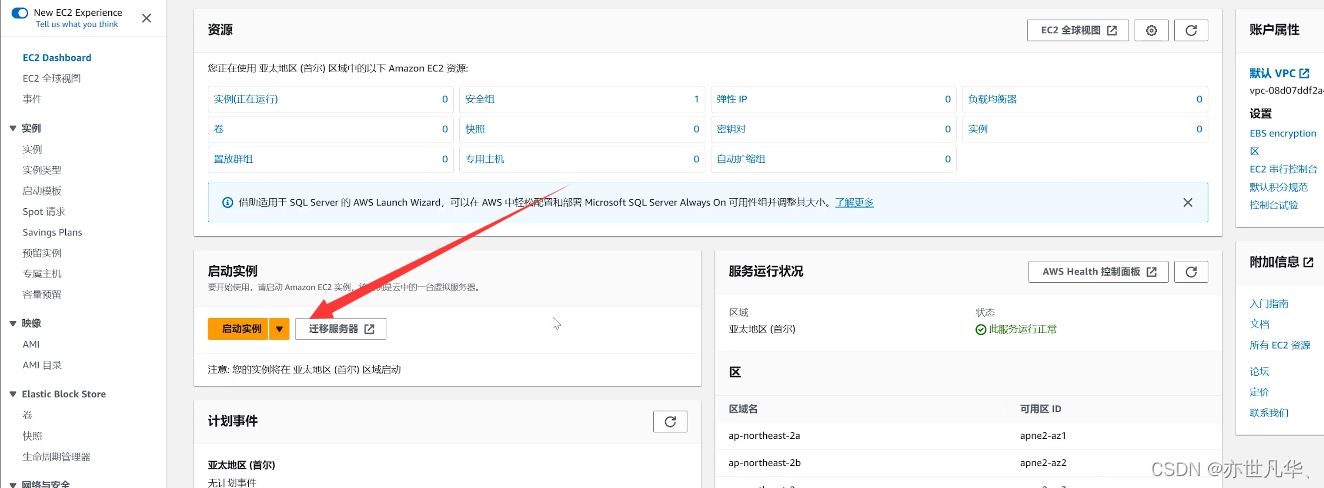The image size is (1324, 488).
Task: Open EC2 全球视图 in sidebar
Action: click(51, 78)
